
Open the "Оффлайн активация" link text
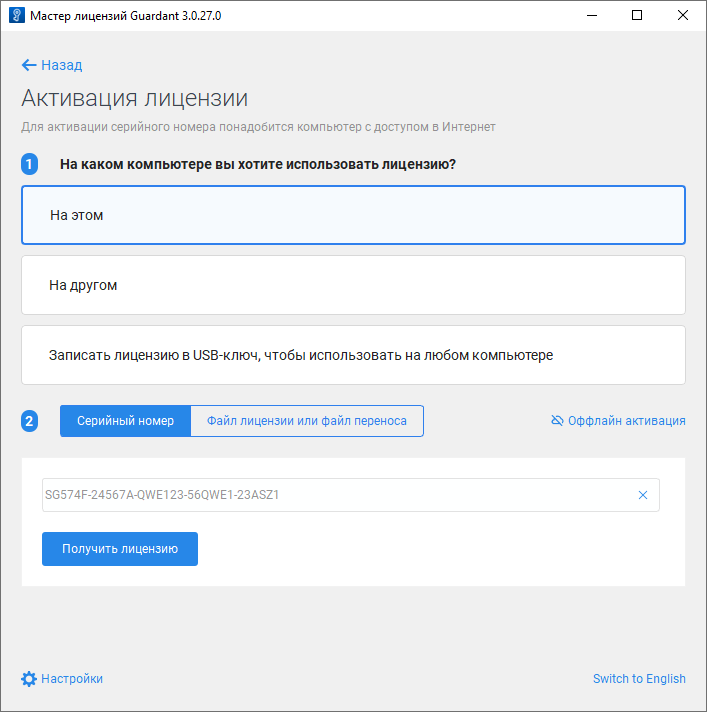[x=627, y=421]
